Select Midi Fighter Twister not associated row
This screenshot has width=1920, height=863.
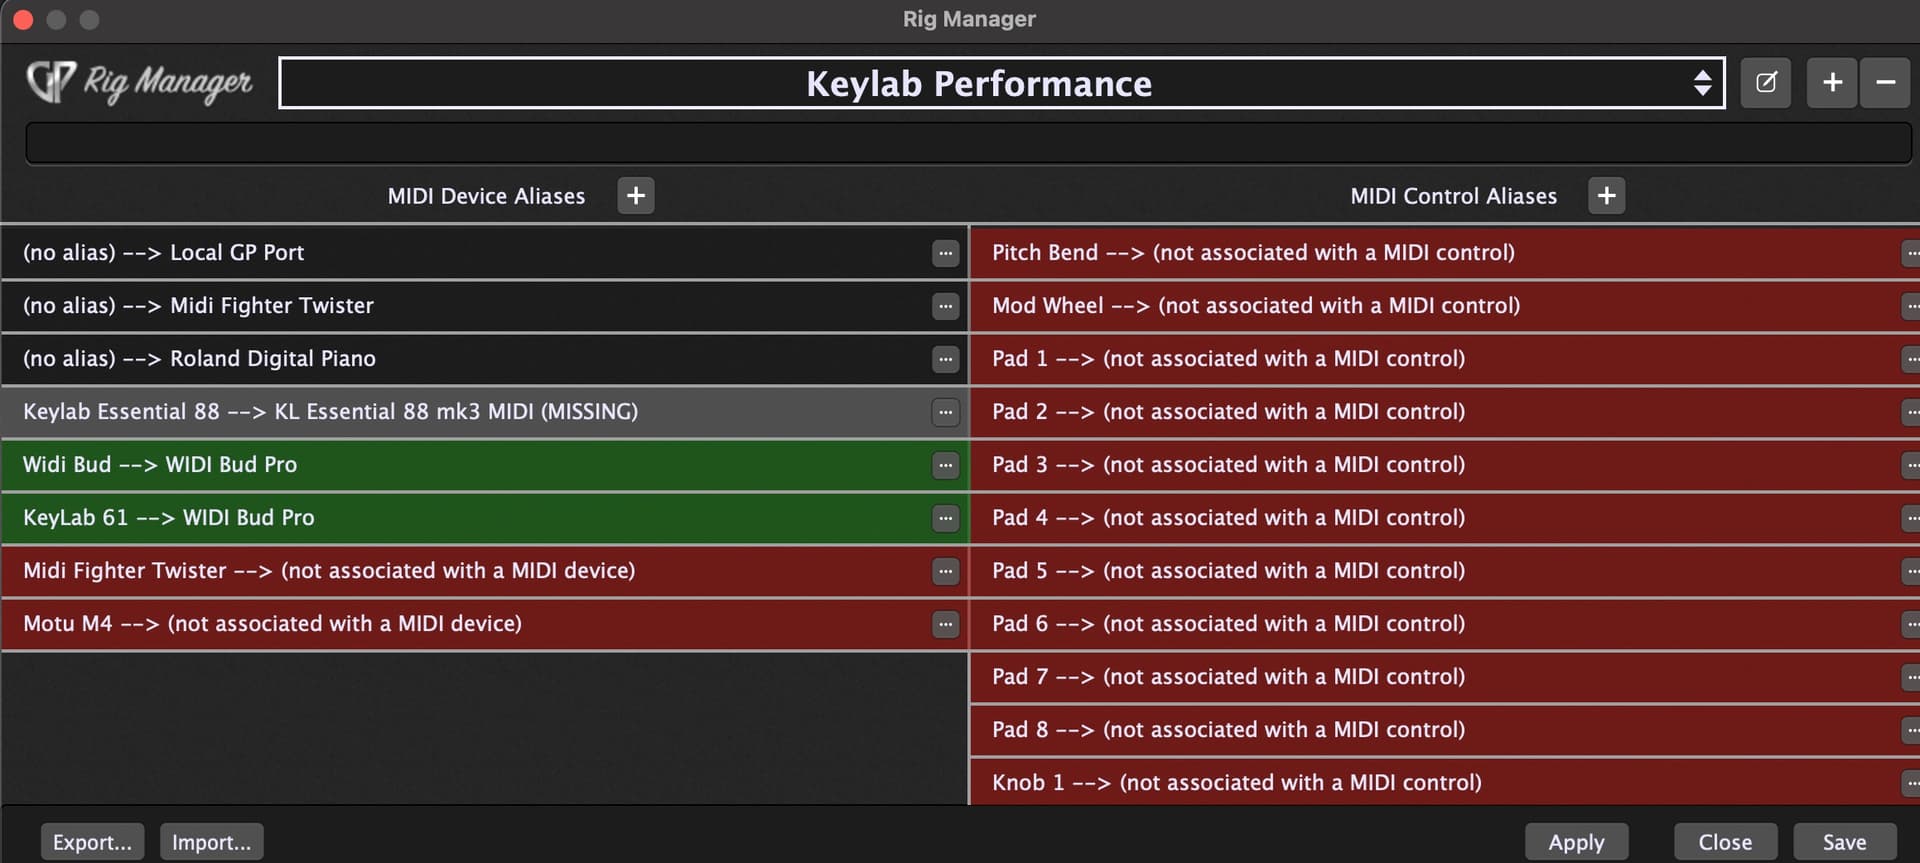(484, 571)
